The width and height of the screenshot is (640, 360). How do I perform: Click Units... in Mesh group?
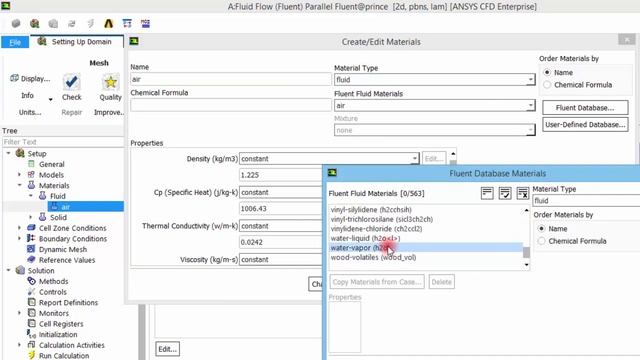click(30, 112)
